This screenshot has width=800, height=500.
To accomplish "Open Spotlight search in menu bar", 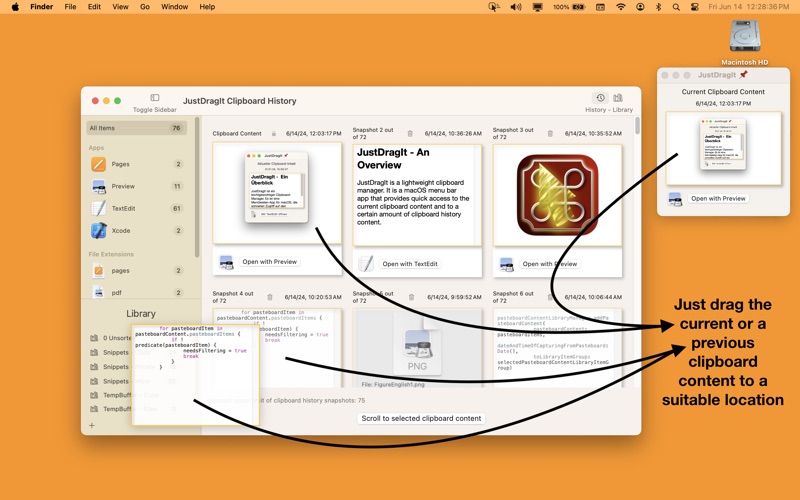I will [676, 7].
